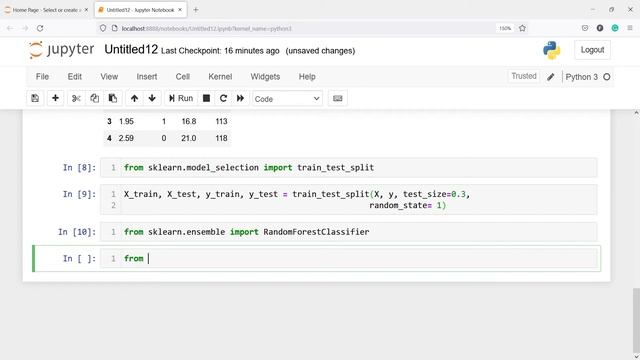The width and height of the screenshot is (640, 360).
Task: Insert a cell below with plus icon
Action: tap(55, 98)
